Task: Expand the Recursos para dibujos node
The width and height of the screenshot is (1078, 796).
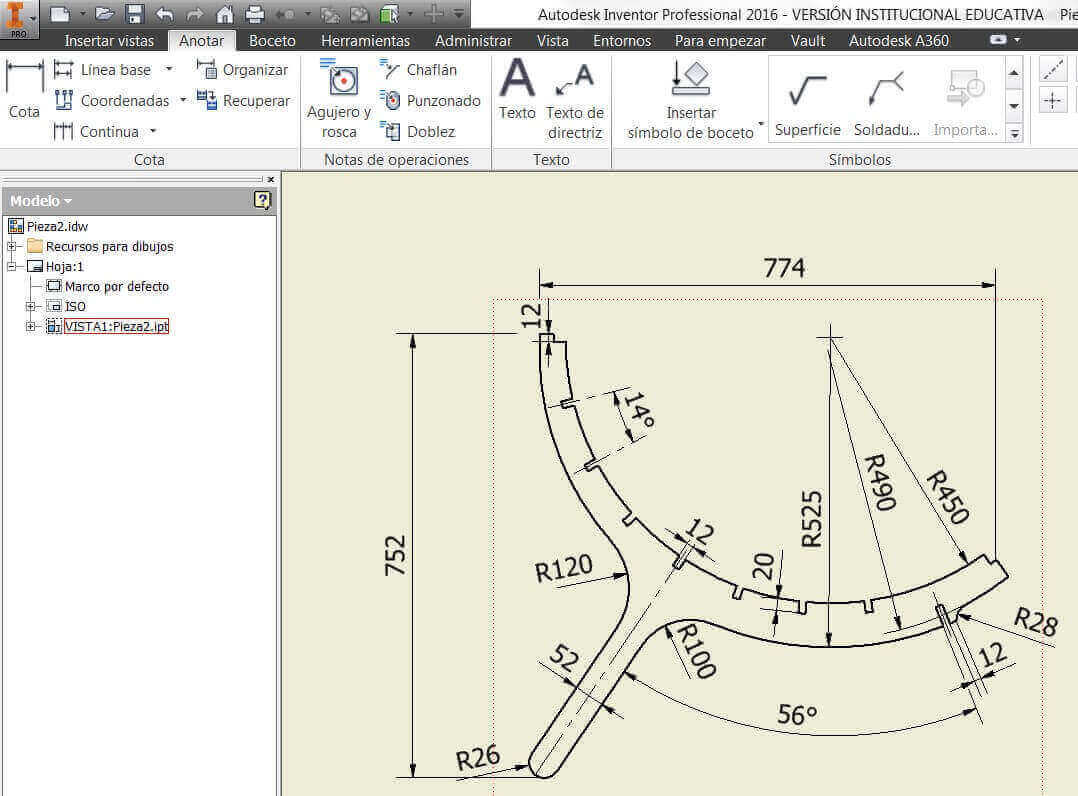Action: coord(12,246)
